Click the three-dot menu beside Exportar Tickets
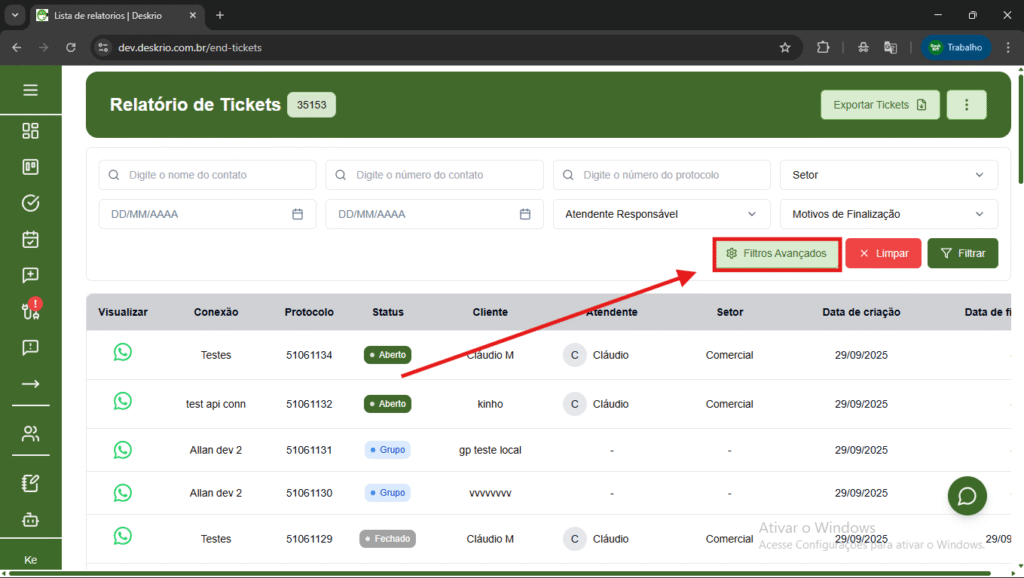 click(x=966, y=105)
